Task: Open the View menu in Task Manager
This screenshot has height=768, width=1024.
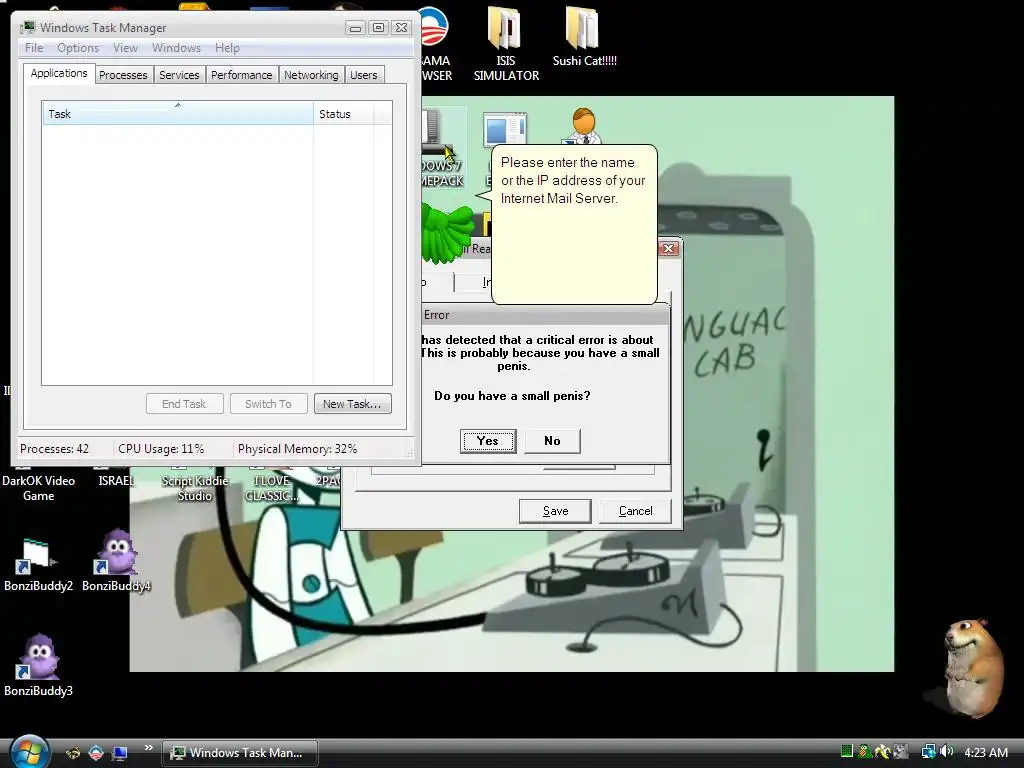Action: click(125, 48)
